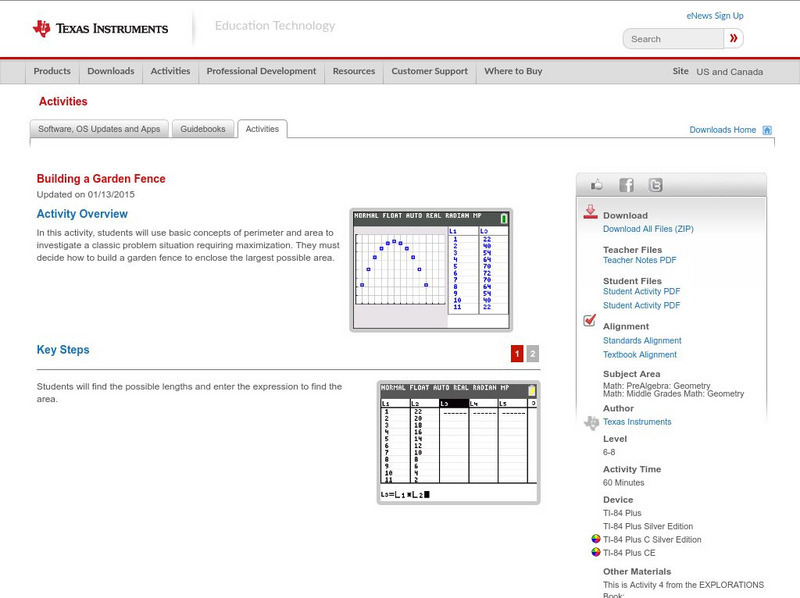
Task: Click the thumbs-up like icon
Action: [597, 185]
